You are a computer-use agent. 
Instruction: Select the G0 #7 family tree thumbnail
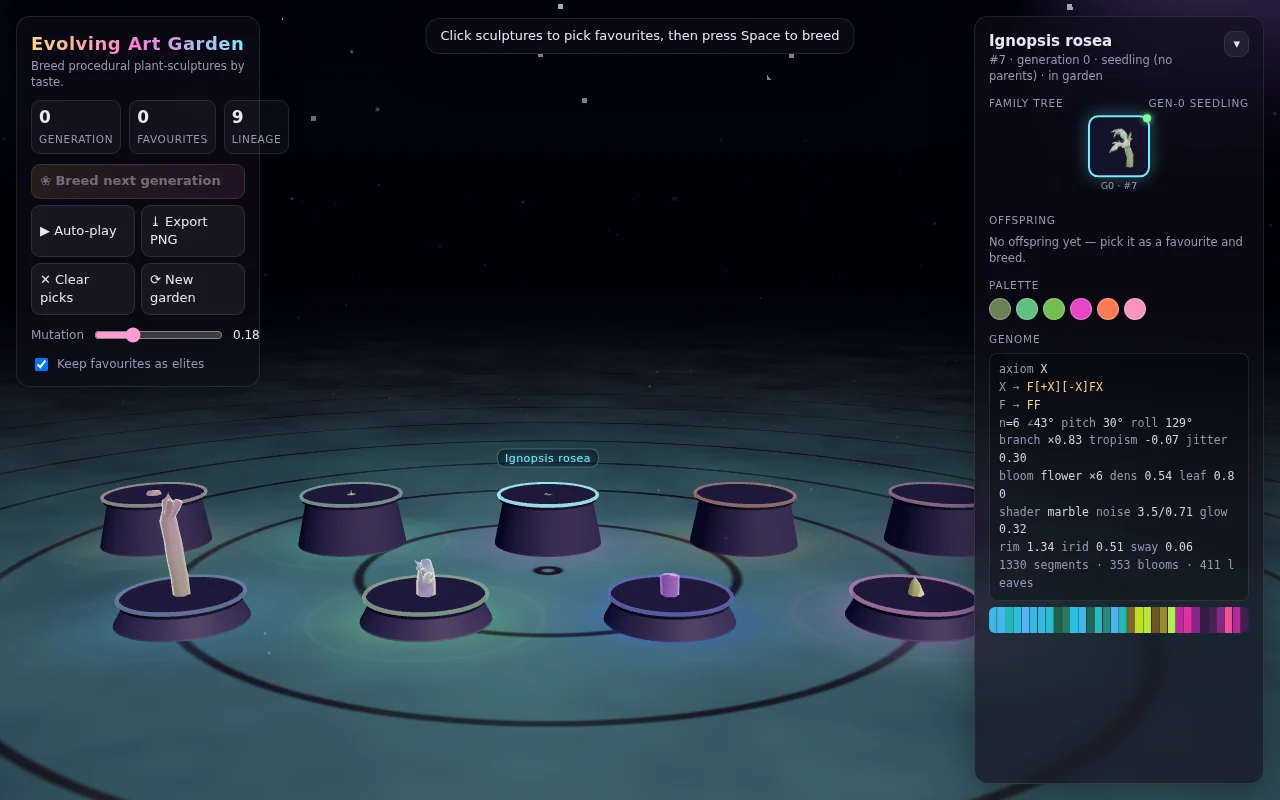point(1119,146)
